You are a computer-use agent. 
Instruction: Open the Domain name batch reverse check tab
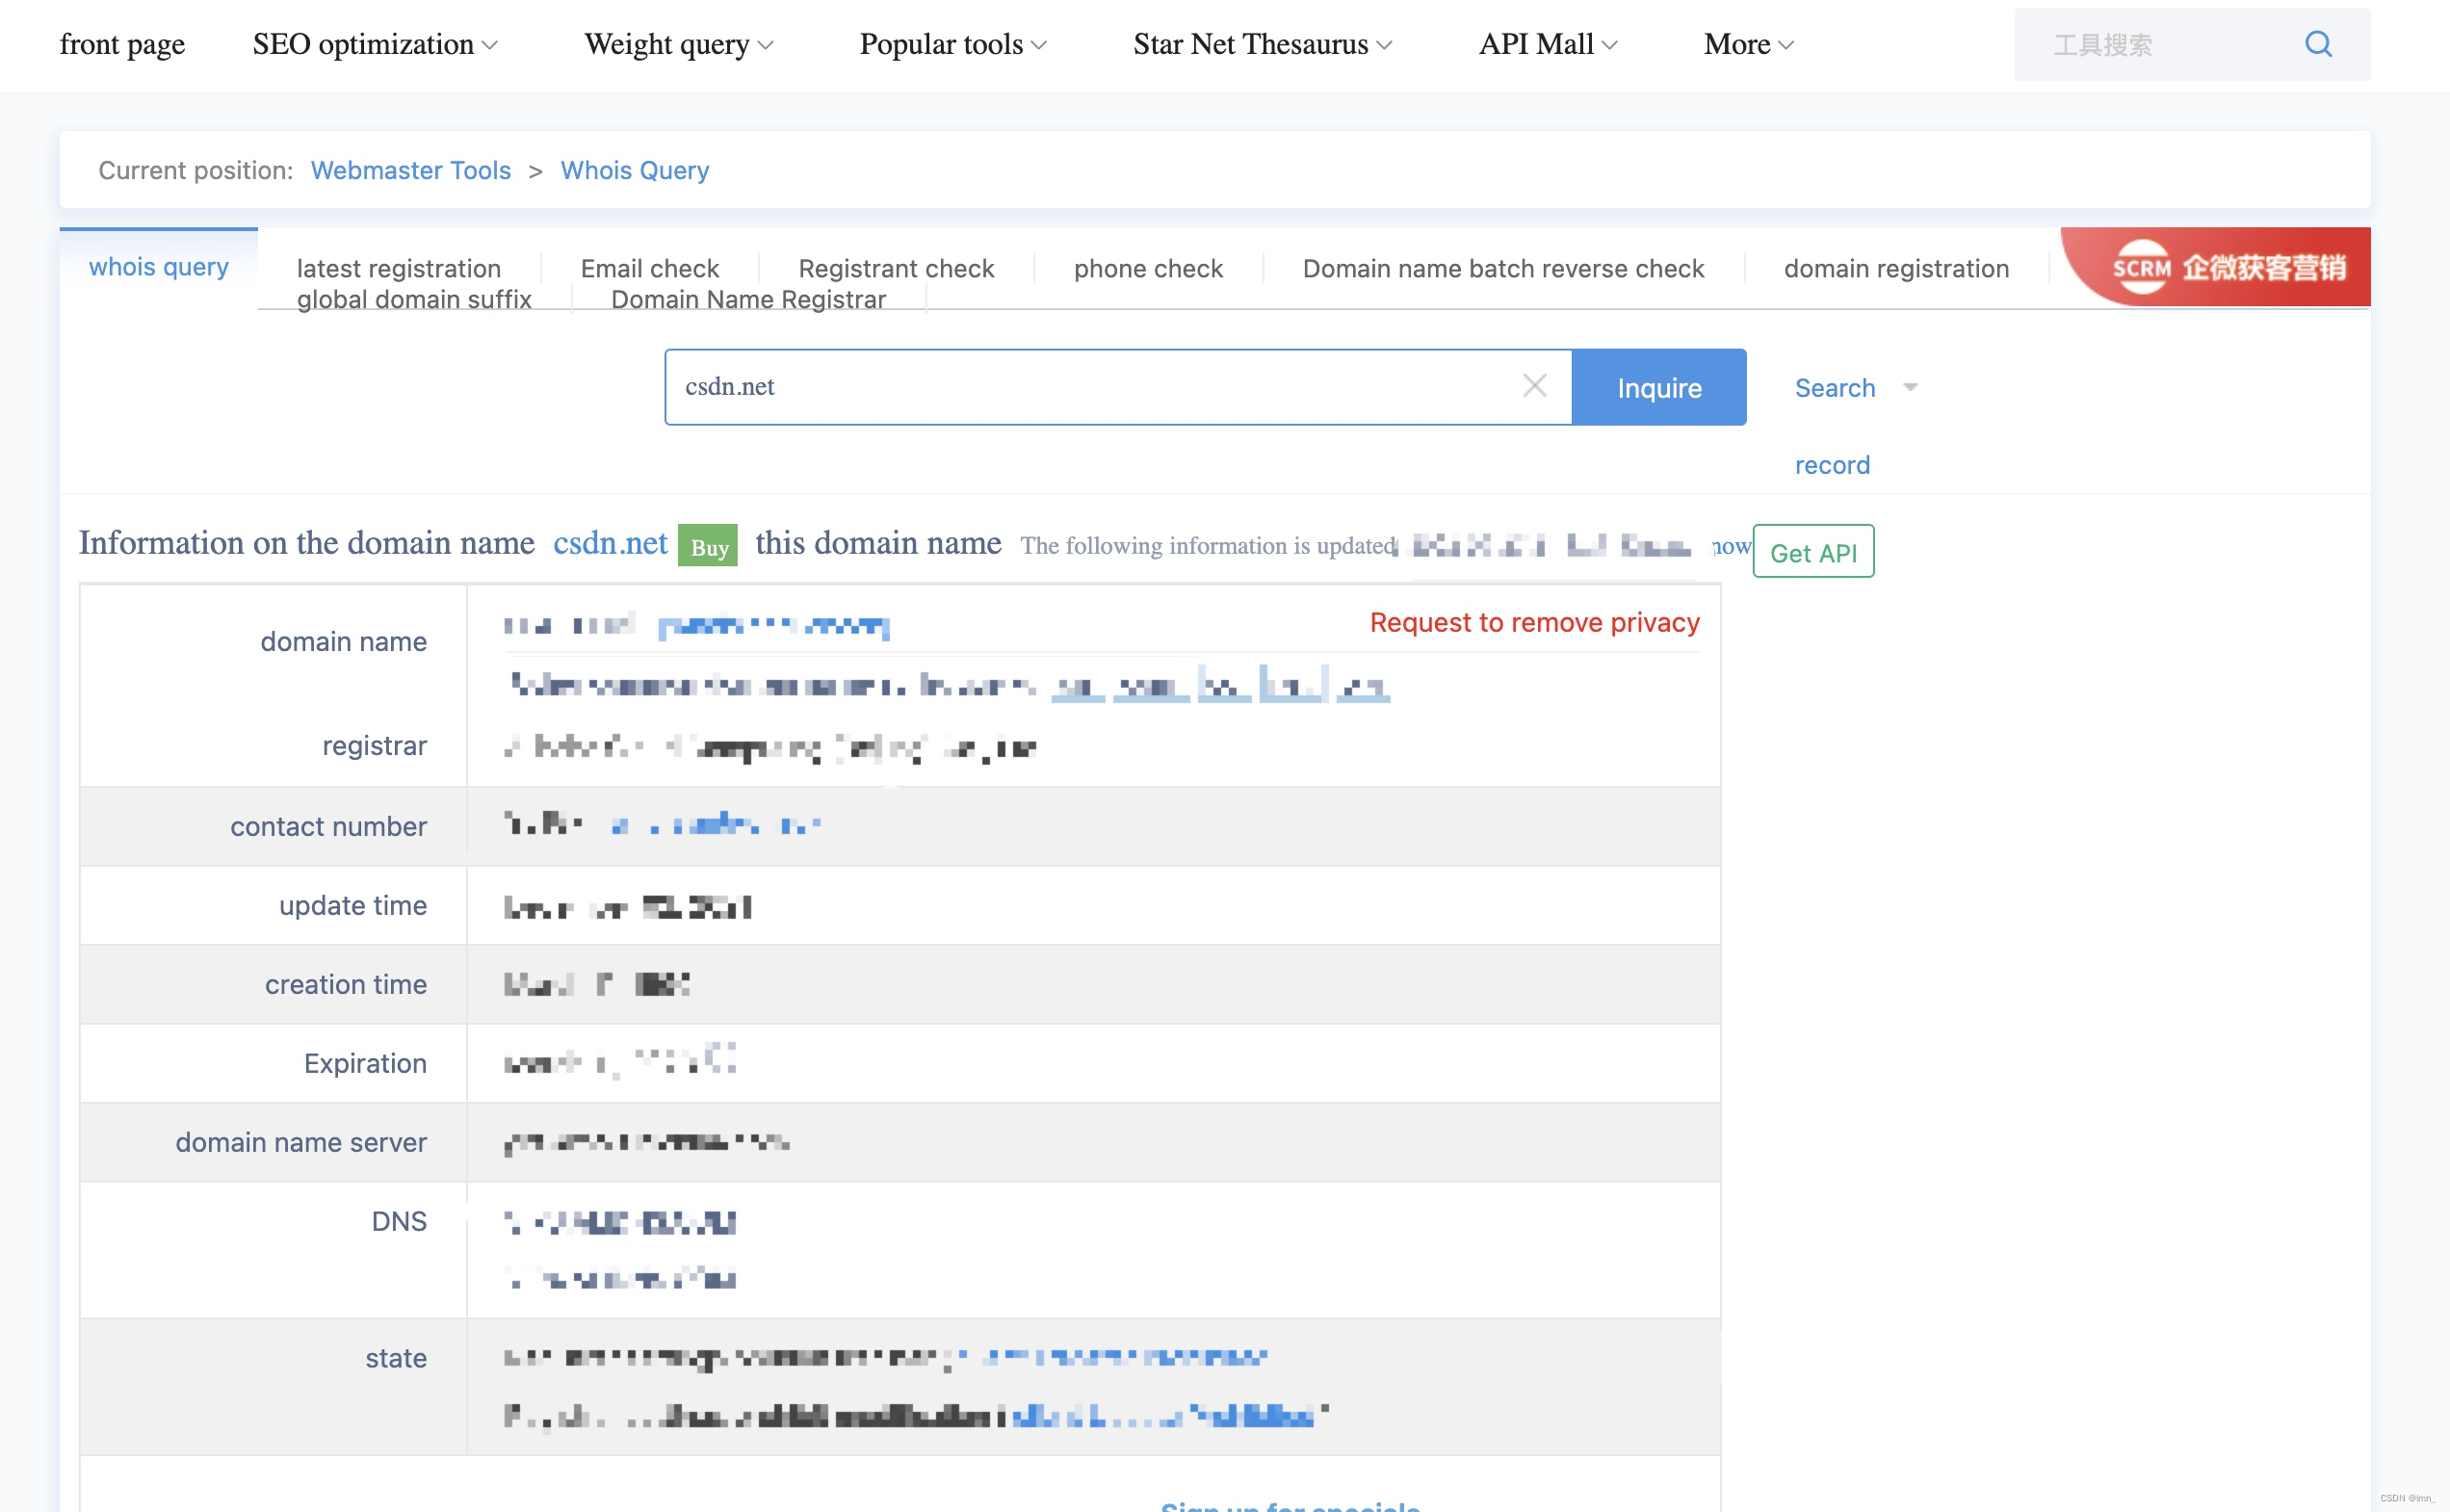pos(1503,268)
